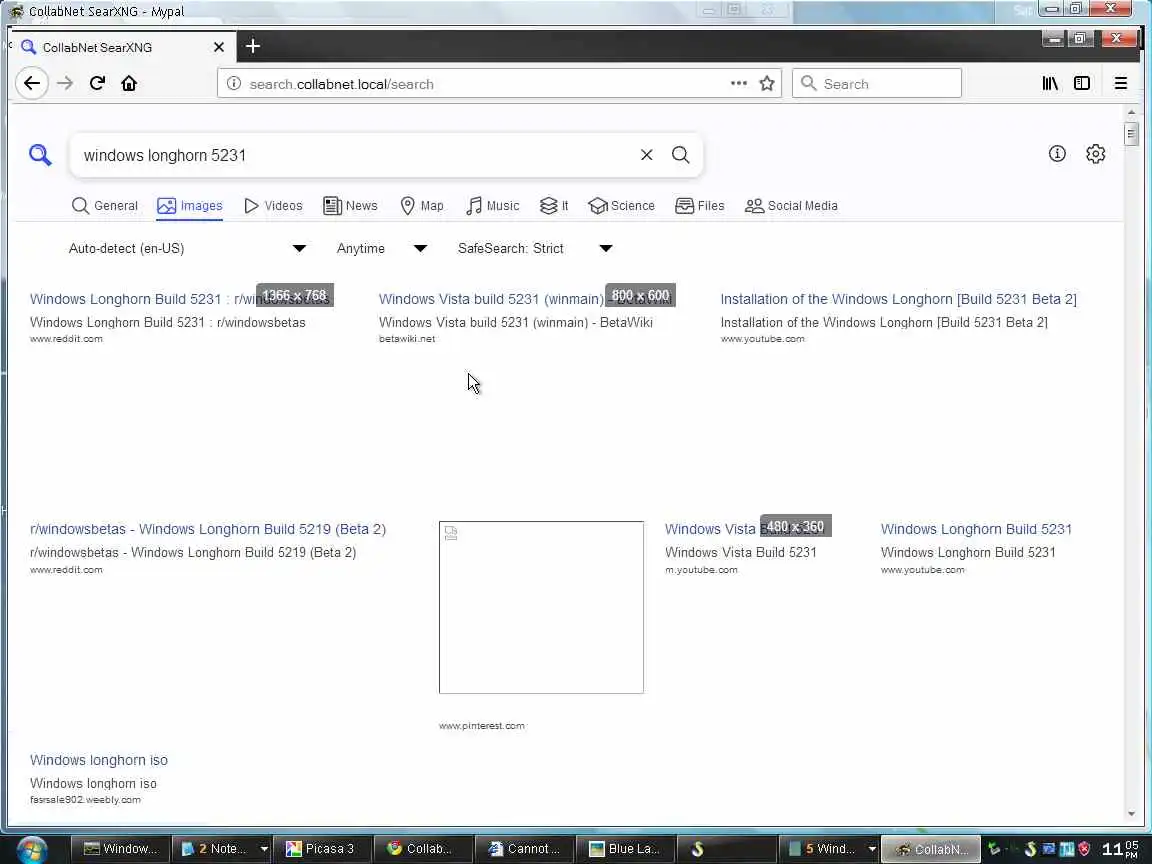The height and width of the screenshot is (864, 1152).
Task: Toggle the sidebar view icon
Action: pos(1081,83)
